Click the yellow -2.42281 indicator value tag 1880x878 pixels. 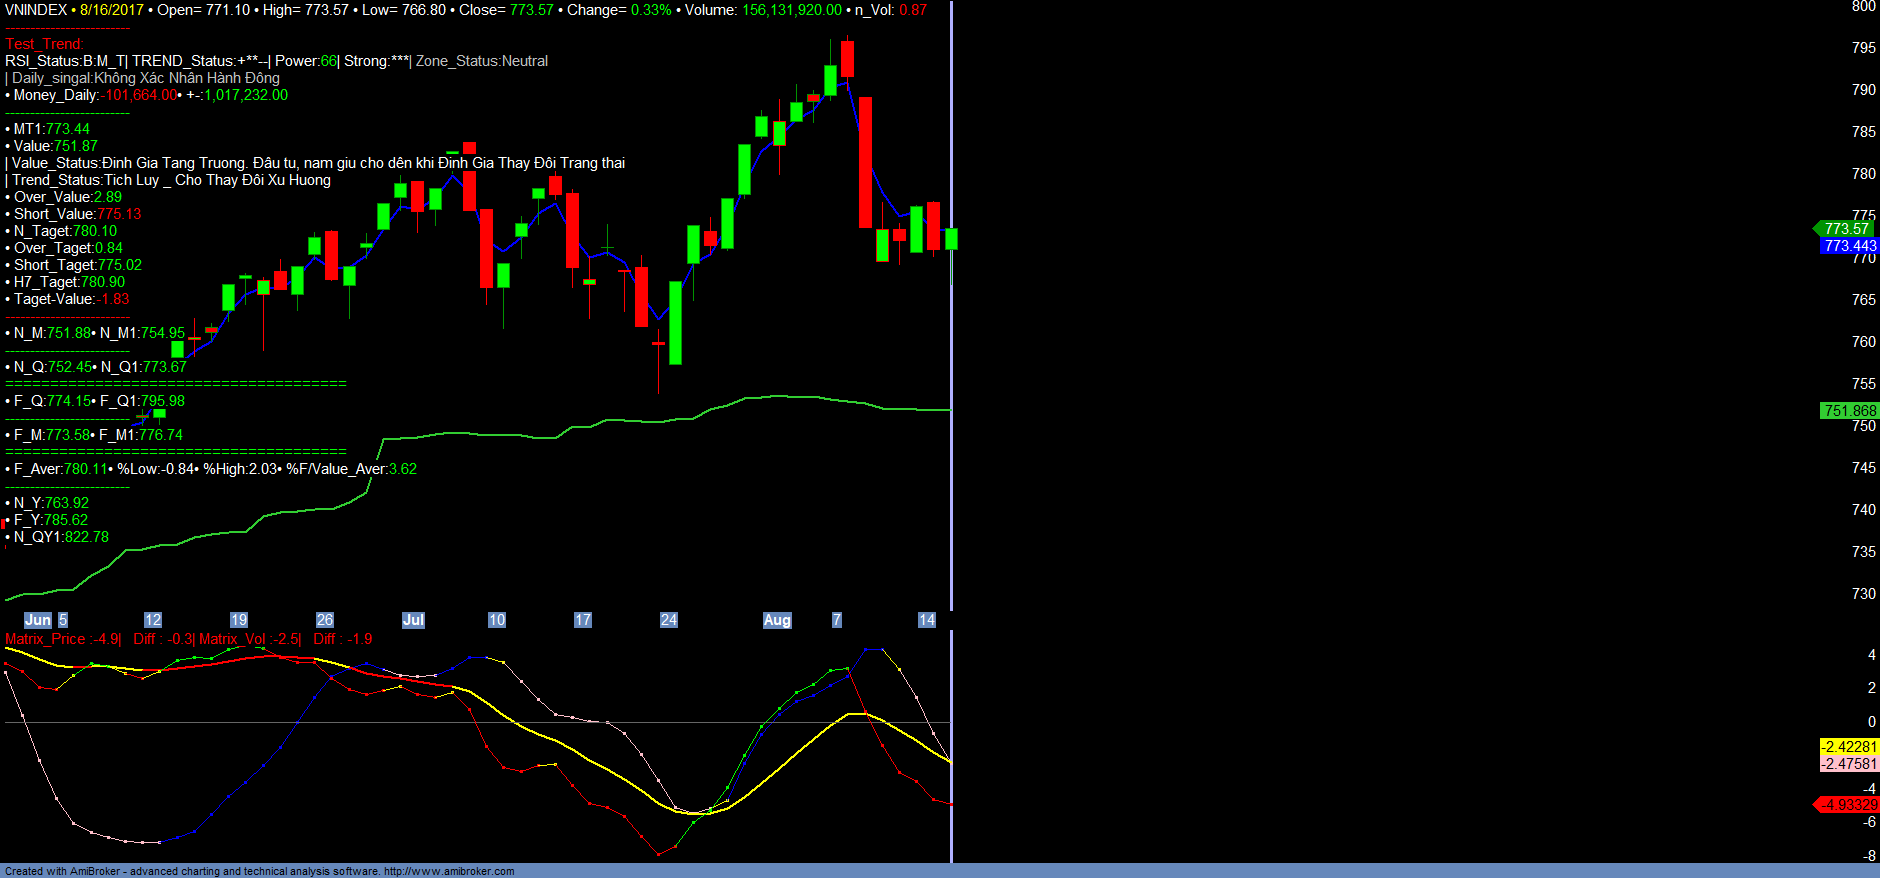(x=1849, y=747)
